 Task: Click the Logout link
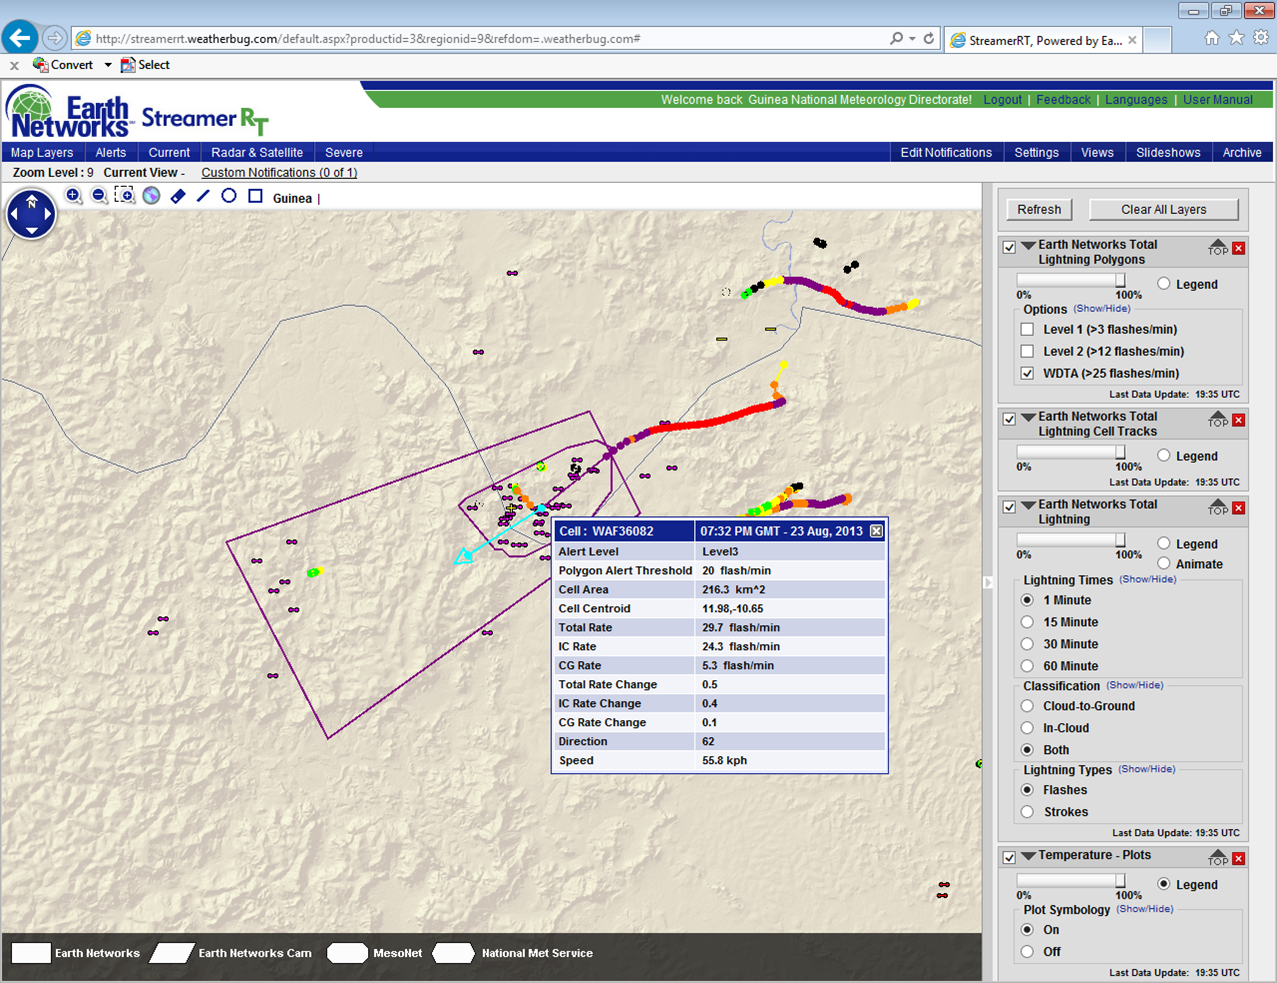pos(1003,100)
